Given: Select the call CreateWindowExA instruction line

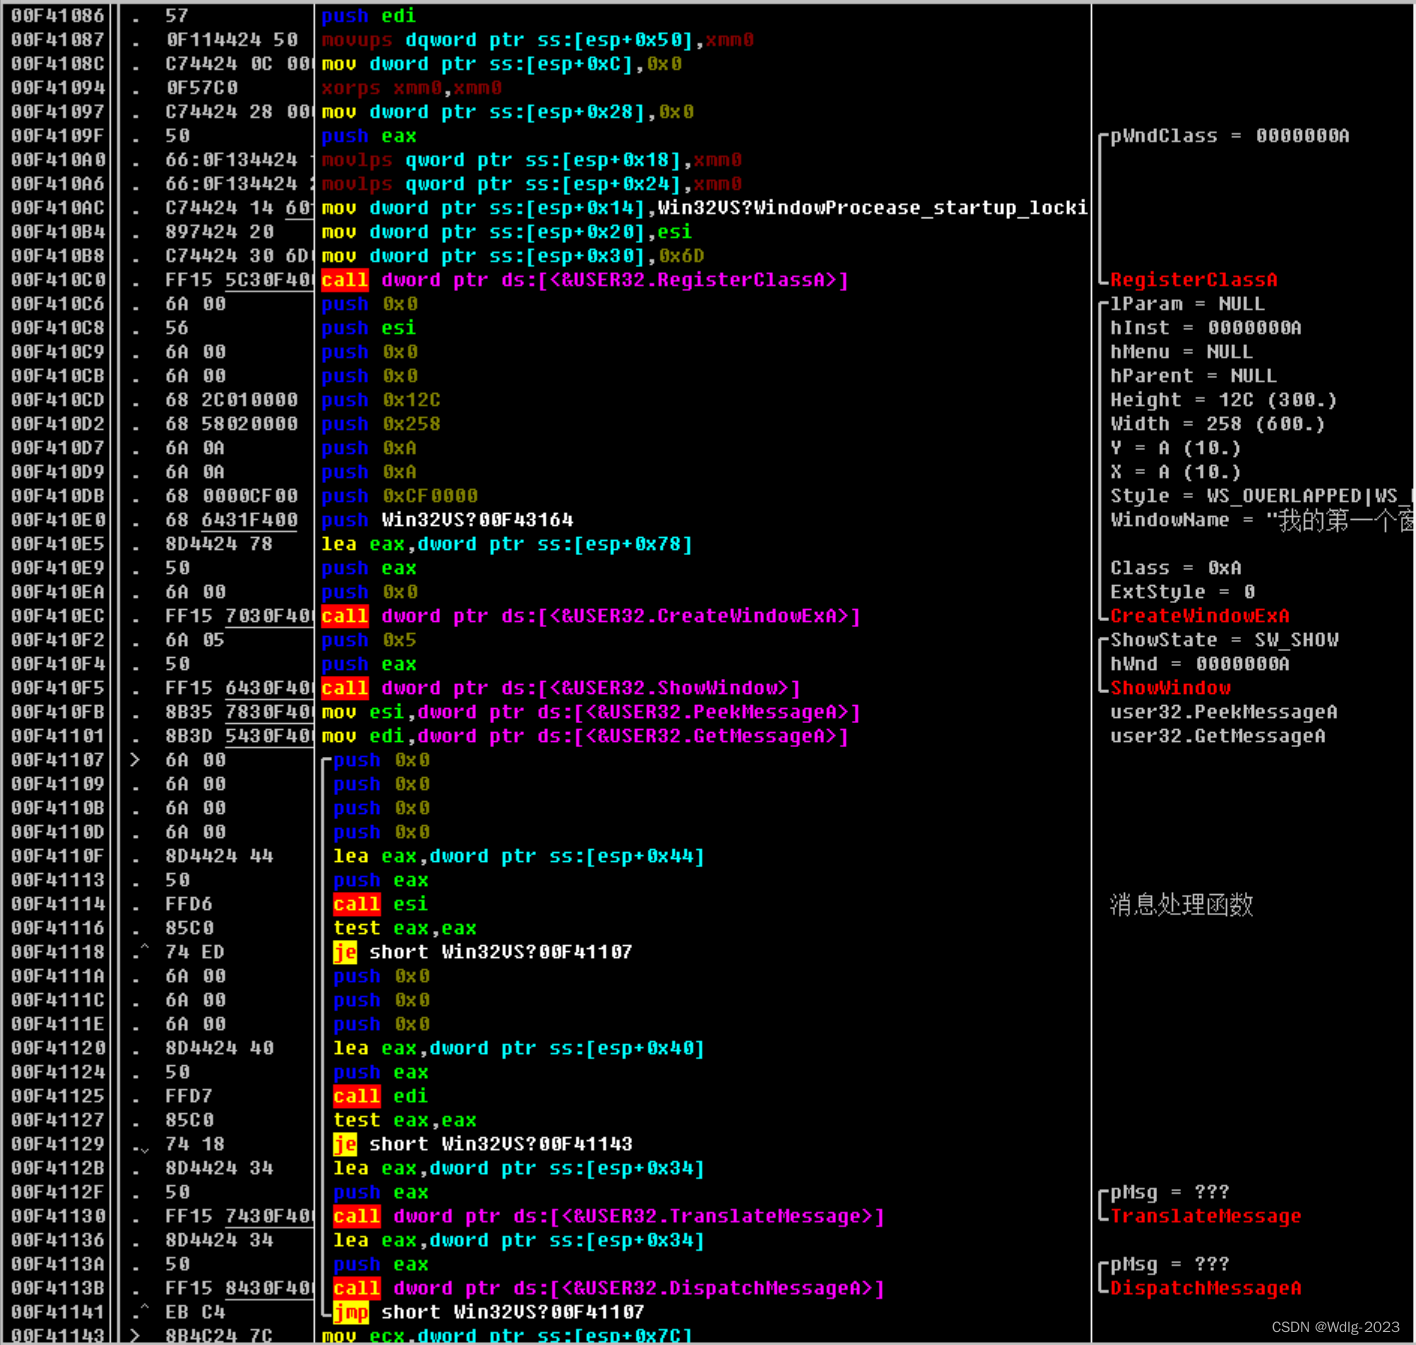Looking at the screenshot, I should pos(591,616).
